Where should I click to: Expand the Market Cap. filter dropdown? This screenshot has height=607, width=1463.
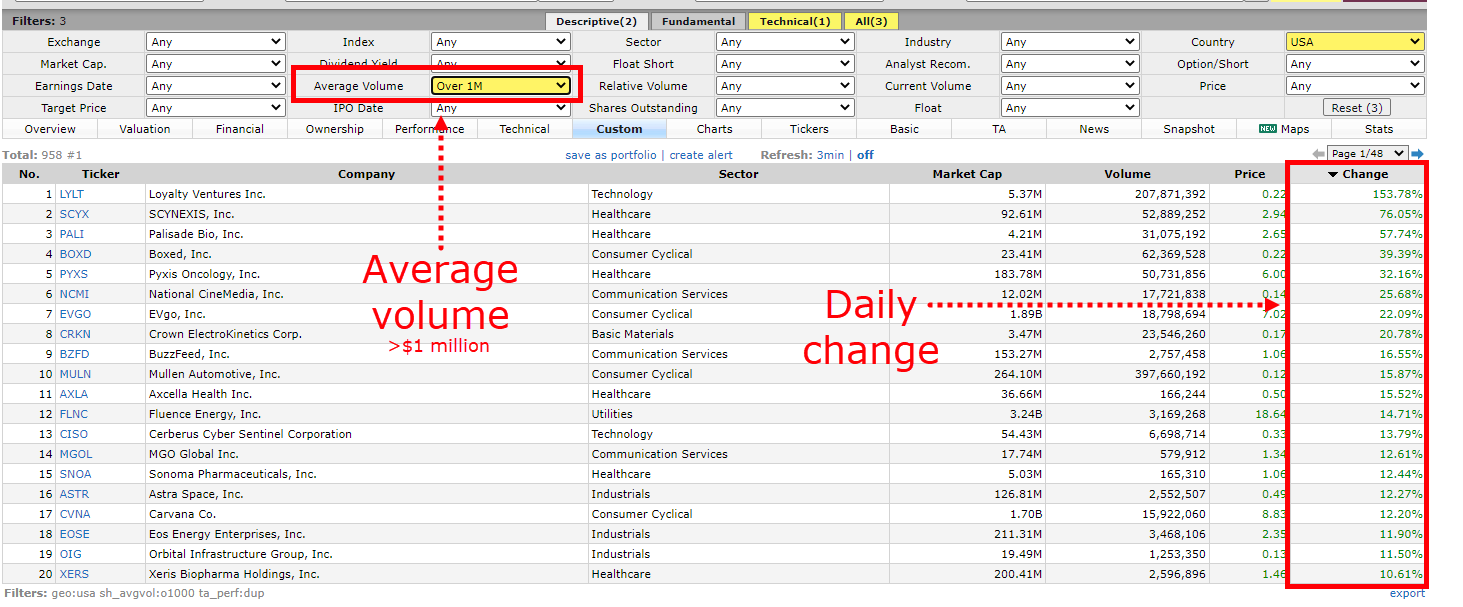coord(216,64)
